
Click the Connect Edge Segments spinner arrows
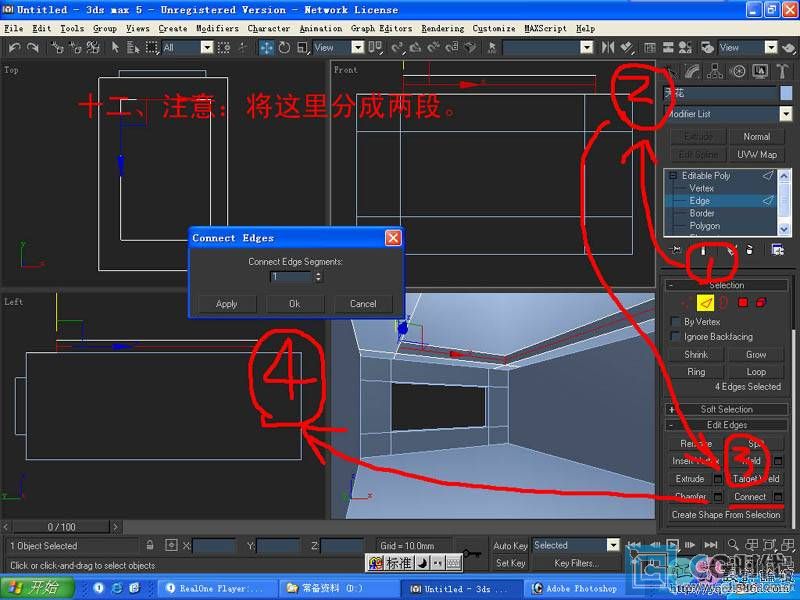pos(318,277)
